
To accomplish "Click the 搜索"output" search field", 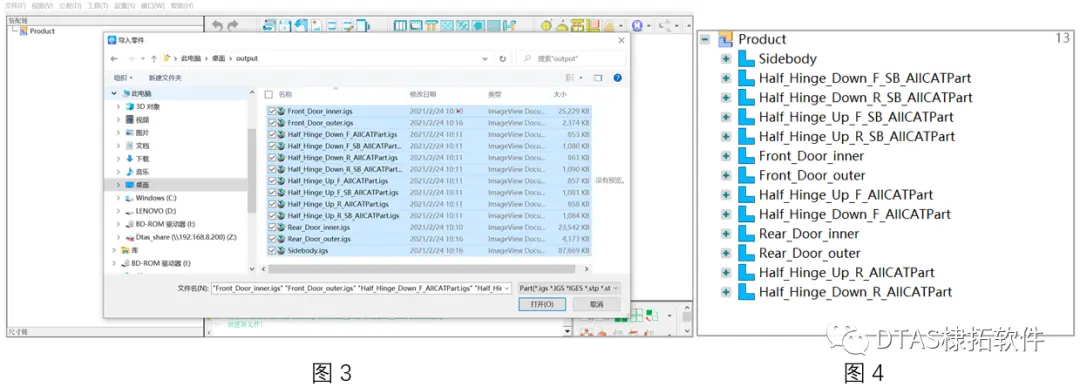I will tap(572, 59).
